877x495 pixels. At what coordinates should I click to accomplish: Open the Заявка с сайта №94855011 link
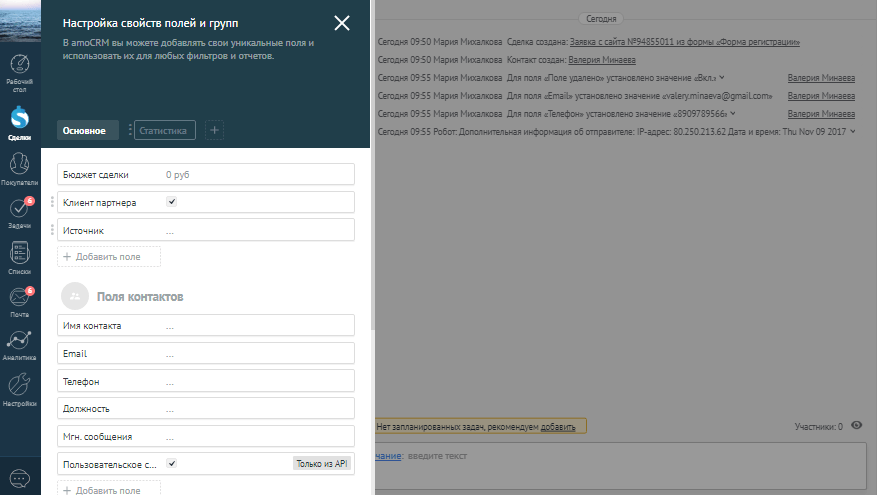[x=685, y=43]
